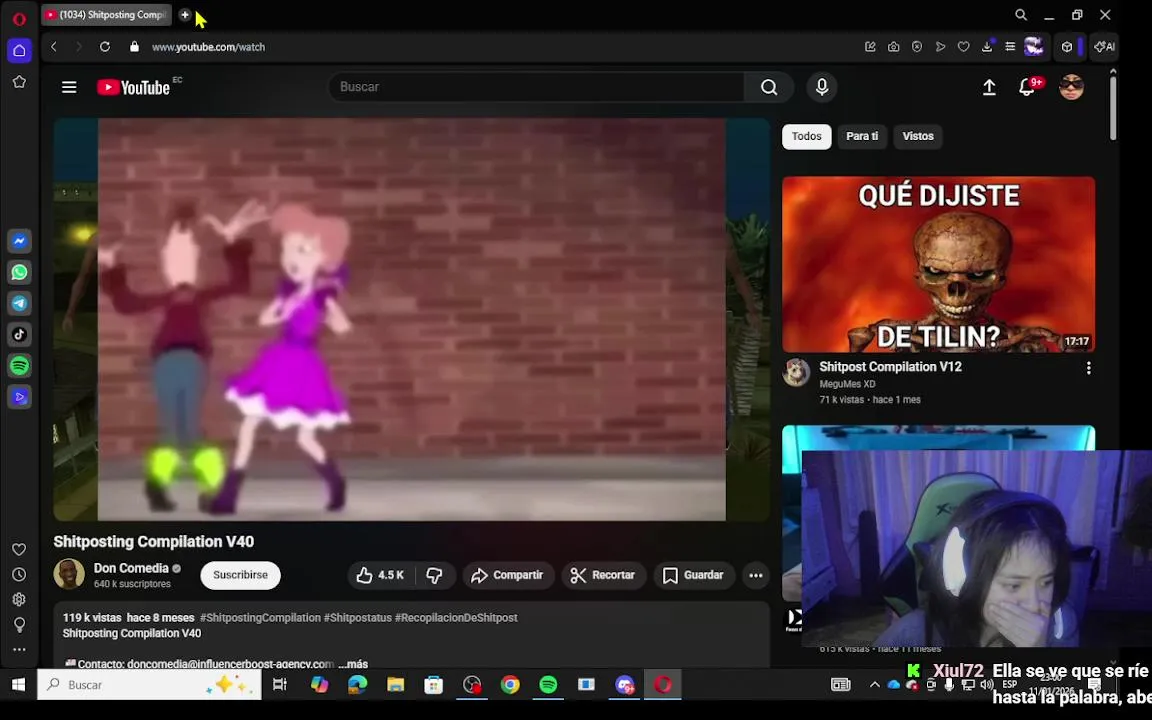1152x720 pixels.
Task: Select the Vistos filter chip
Action: tap(918, 136)
